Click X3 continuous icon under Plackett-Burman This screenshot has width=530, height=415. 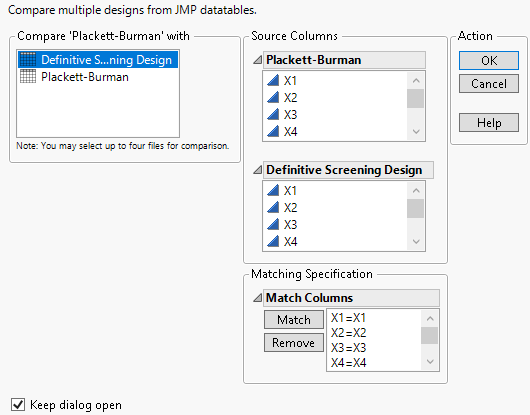point(273,114)
